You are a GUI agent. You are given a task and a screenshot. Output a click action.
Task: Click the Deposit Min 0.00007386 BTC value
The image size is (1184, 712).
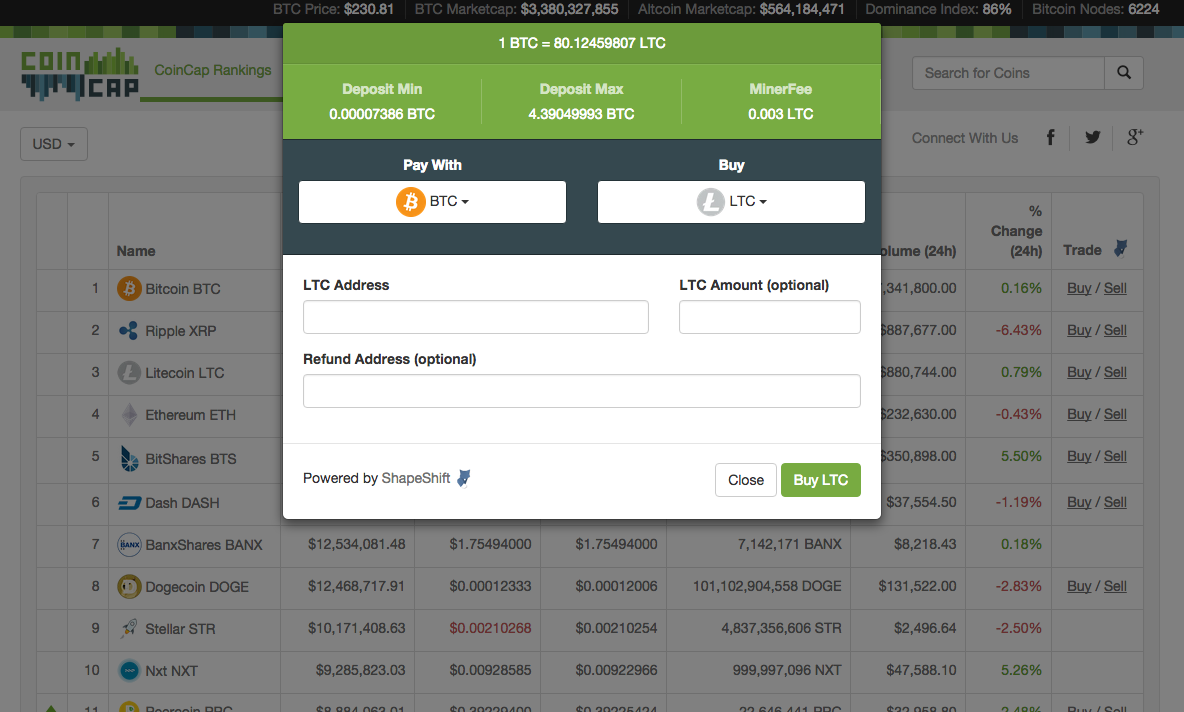coord(382,114)
